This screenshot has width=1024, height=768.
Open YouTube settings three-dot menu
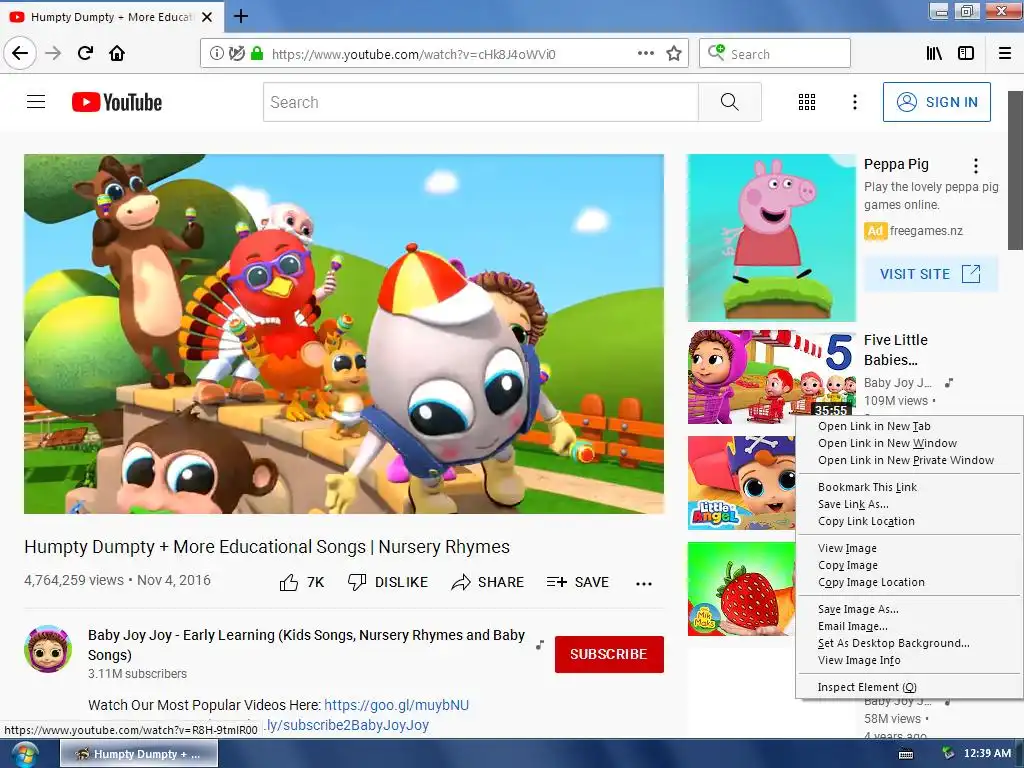tap(854, 102)
